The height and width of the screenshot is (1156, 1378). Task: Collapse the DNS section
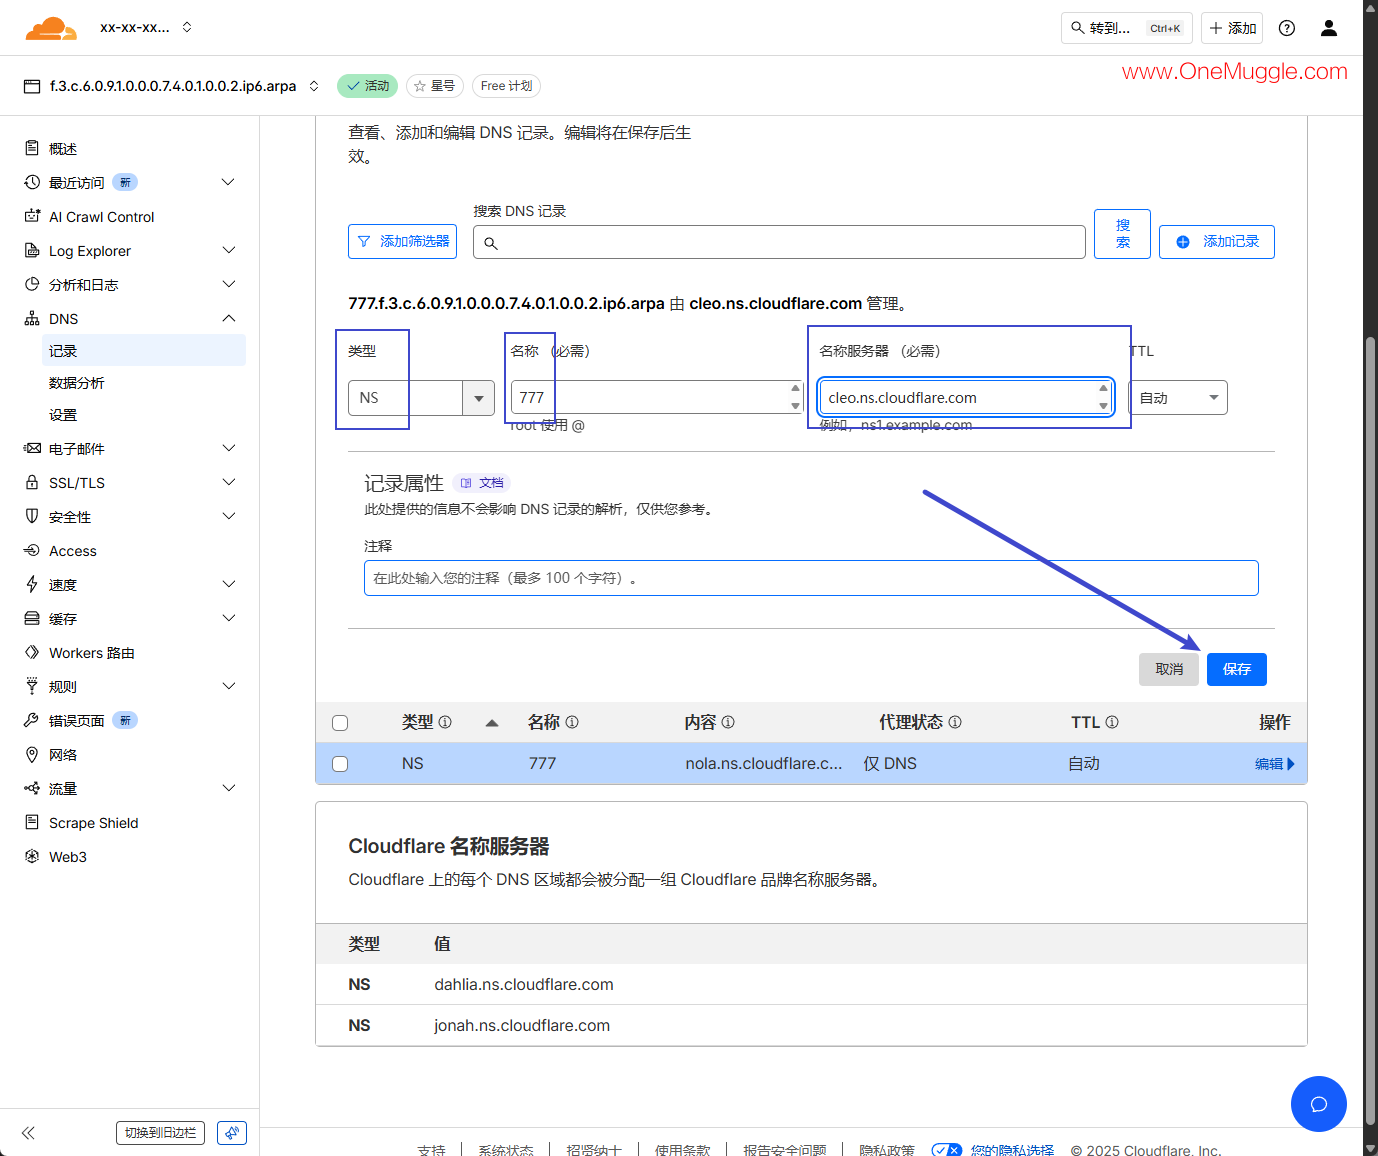coord(228,318)
